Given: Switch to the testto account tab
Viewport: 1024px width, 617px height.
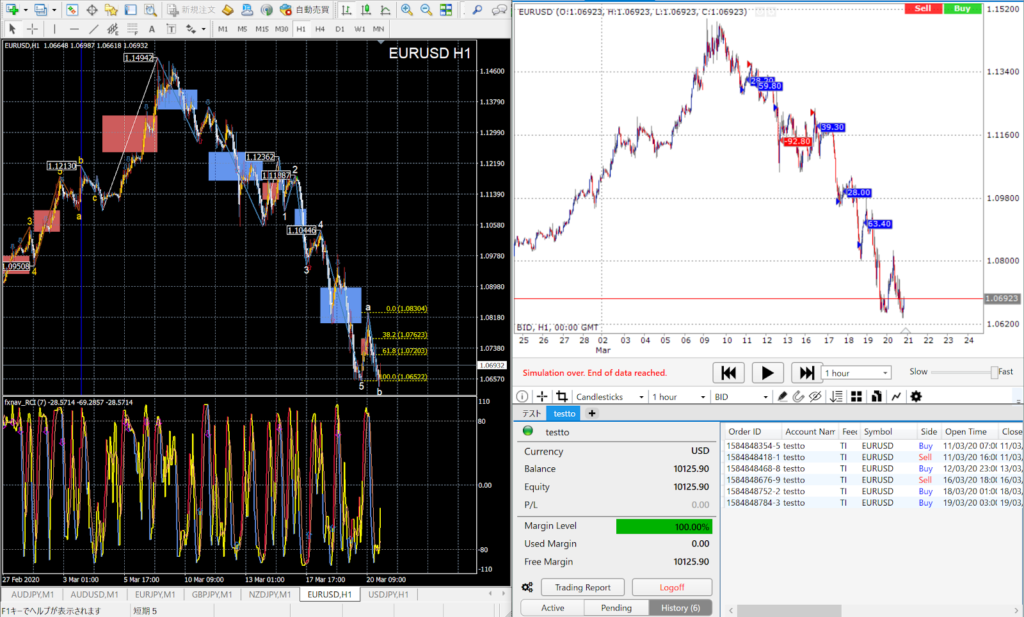Looking at the screenshot, I should [564, 413].
